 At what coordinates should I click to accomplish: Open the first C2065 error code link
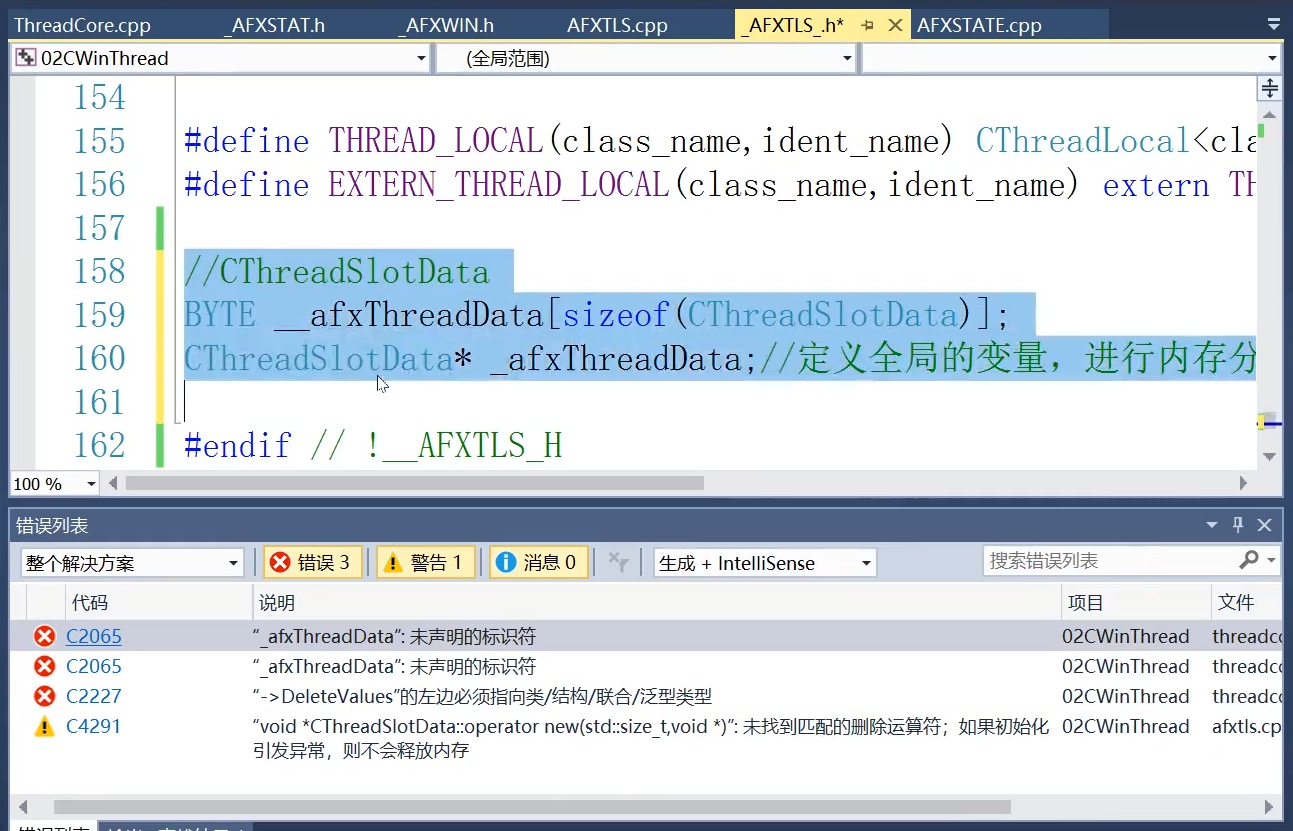pyautogui.click(x=94, y=636)
